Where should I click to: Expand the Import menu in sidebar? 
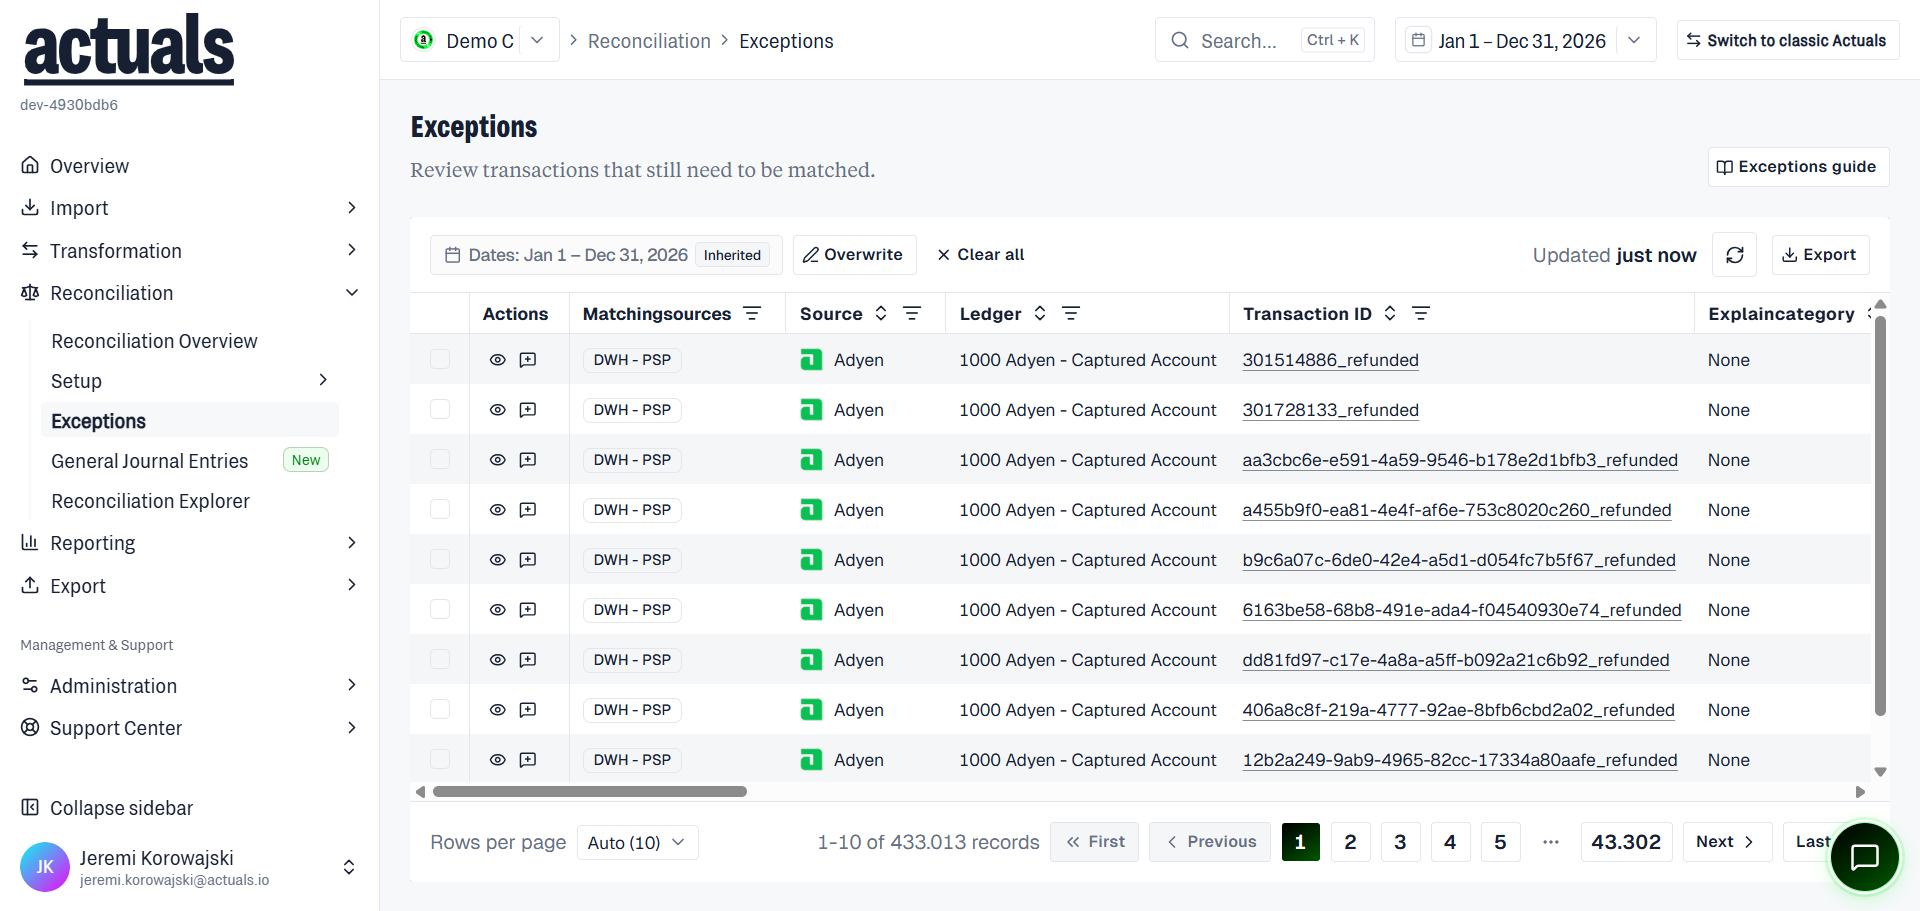click(x=189, y=208)
